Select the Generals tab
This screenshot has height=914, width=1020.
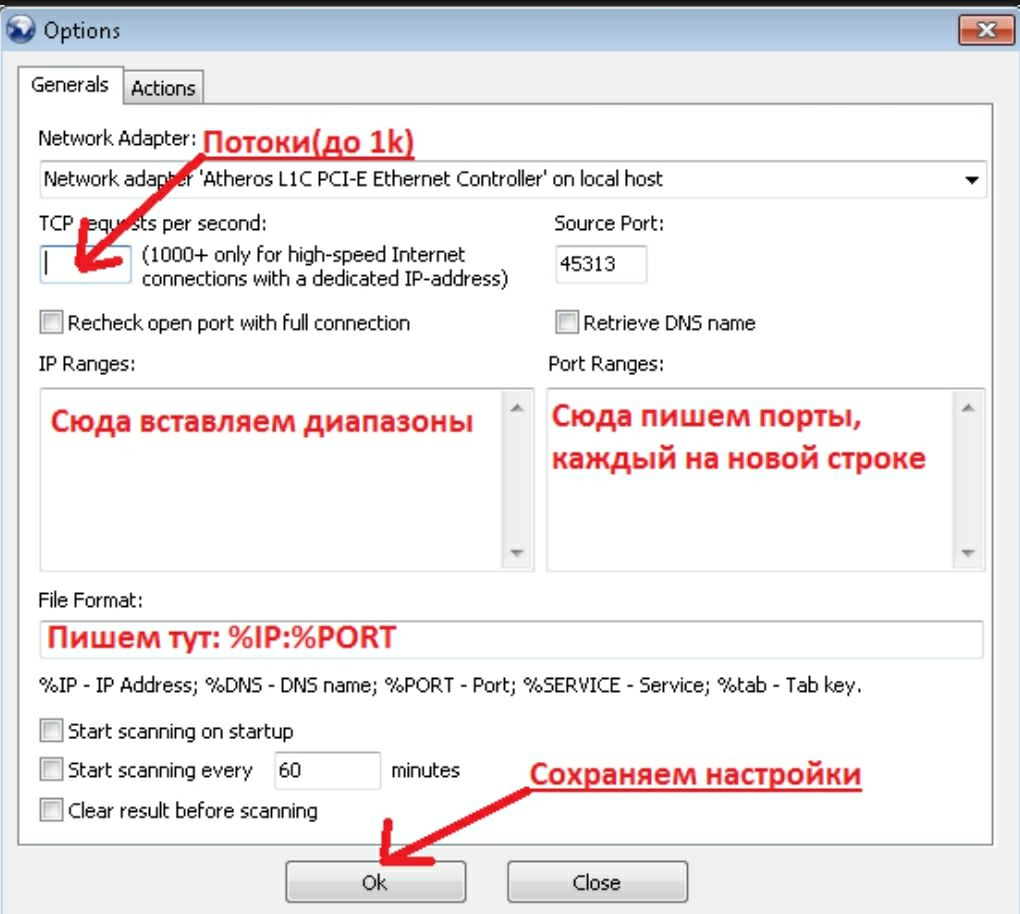coord(70,85)
